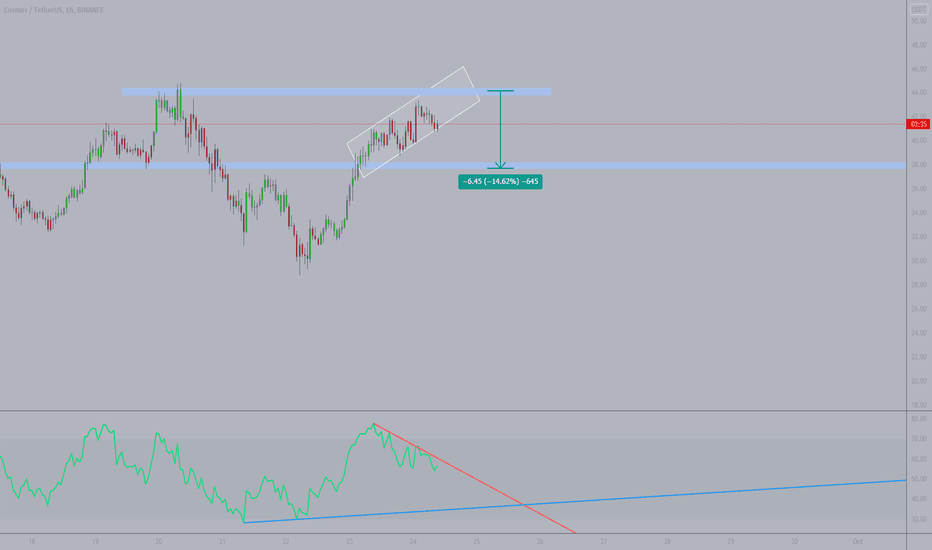The width and height of the screenshot is (932, 550).
Task: Click the 36.00 price axis label
Action: 919,188
